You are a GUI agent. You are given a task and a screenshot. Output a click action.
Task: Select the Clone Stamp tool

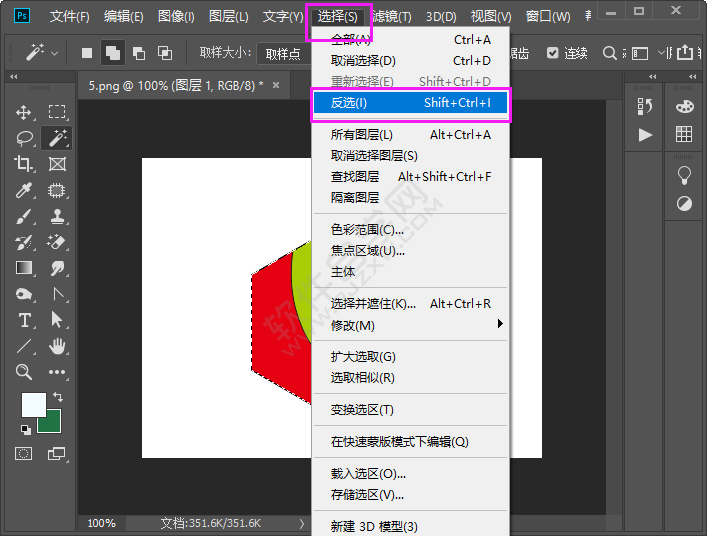[57, 216]
